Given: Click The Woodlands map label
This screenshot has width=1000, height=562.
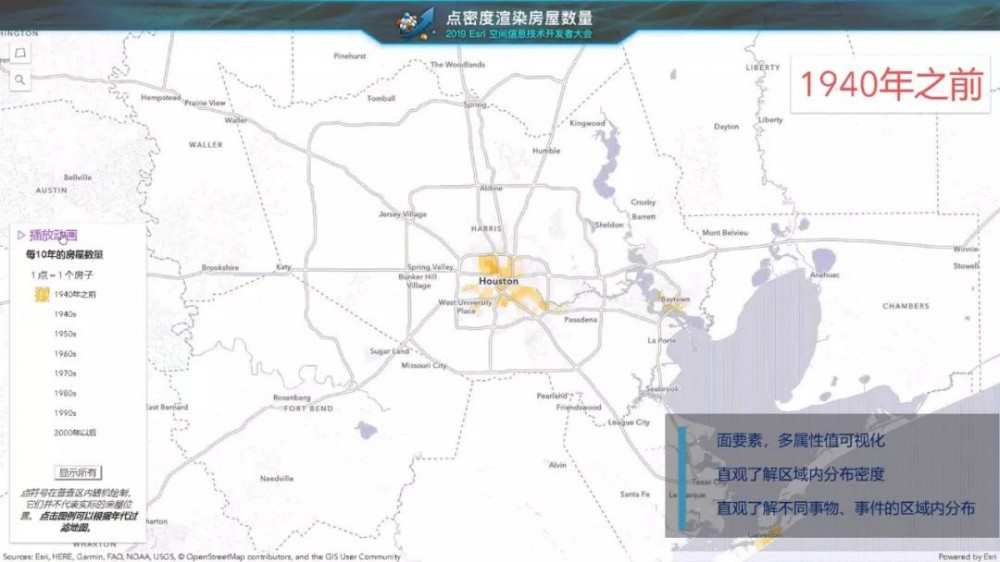Looking at the screenshot, I should 457,64.
